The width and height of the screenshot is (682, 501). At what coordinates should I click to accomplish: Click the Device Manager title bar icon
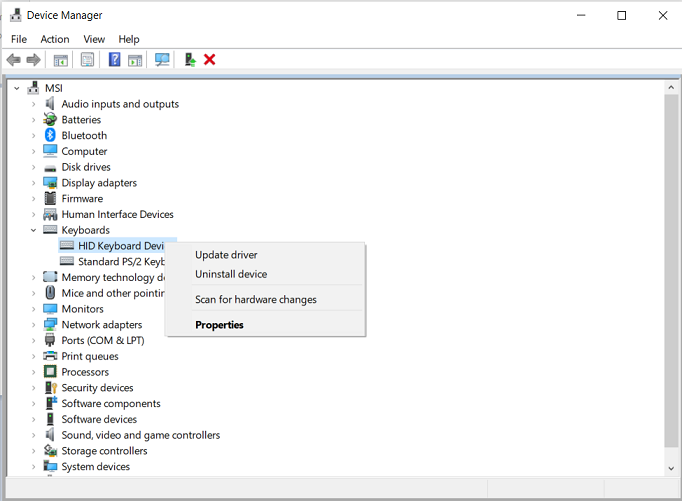coord(16,15)
